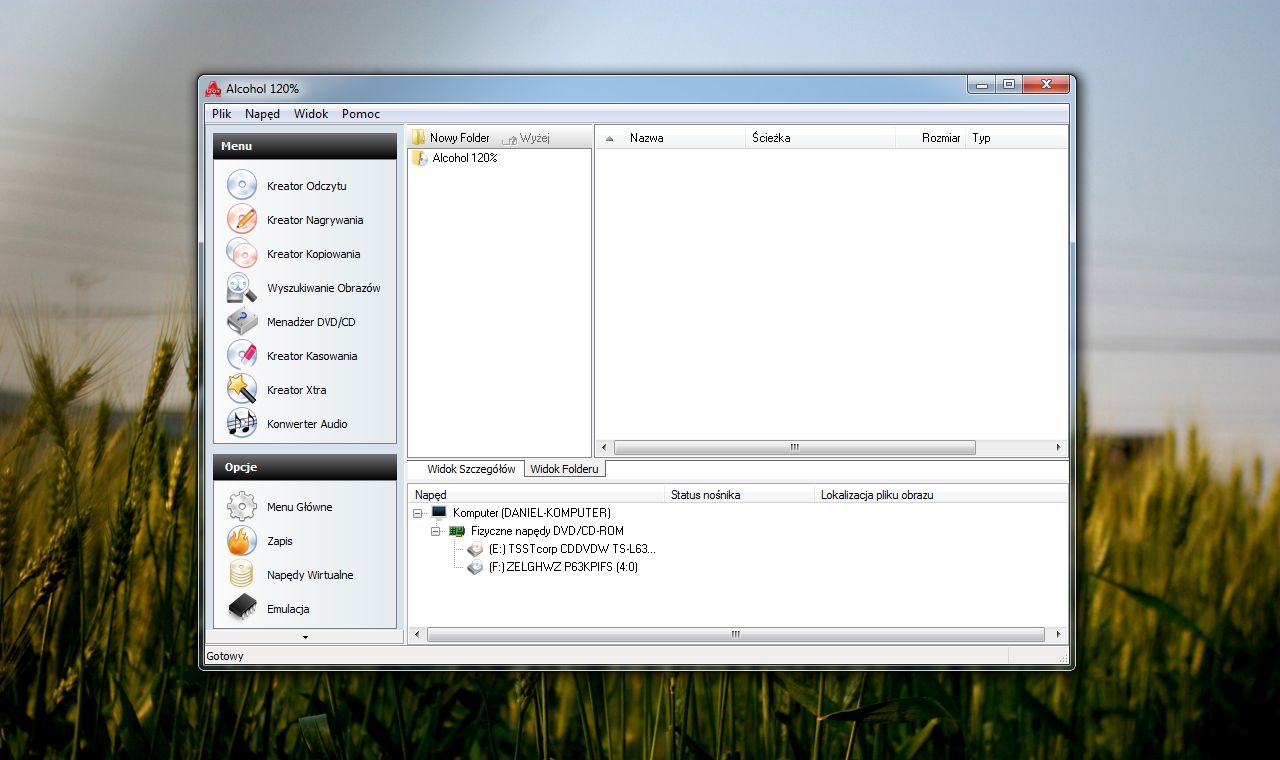Expand sidebar options with down arrow
This screenshot has height=760, width=1280.
click(x=305, y=636)
